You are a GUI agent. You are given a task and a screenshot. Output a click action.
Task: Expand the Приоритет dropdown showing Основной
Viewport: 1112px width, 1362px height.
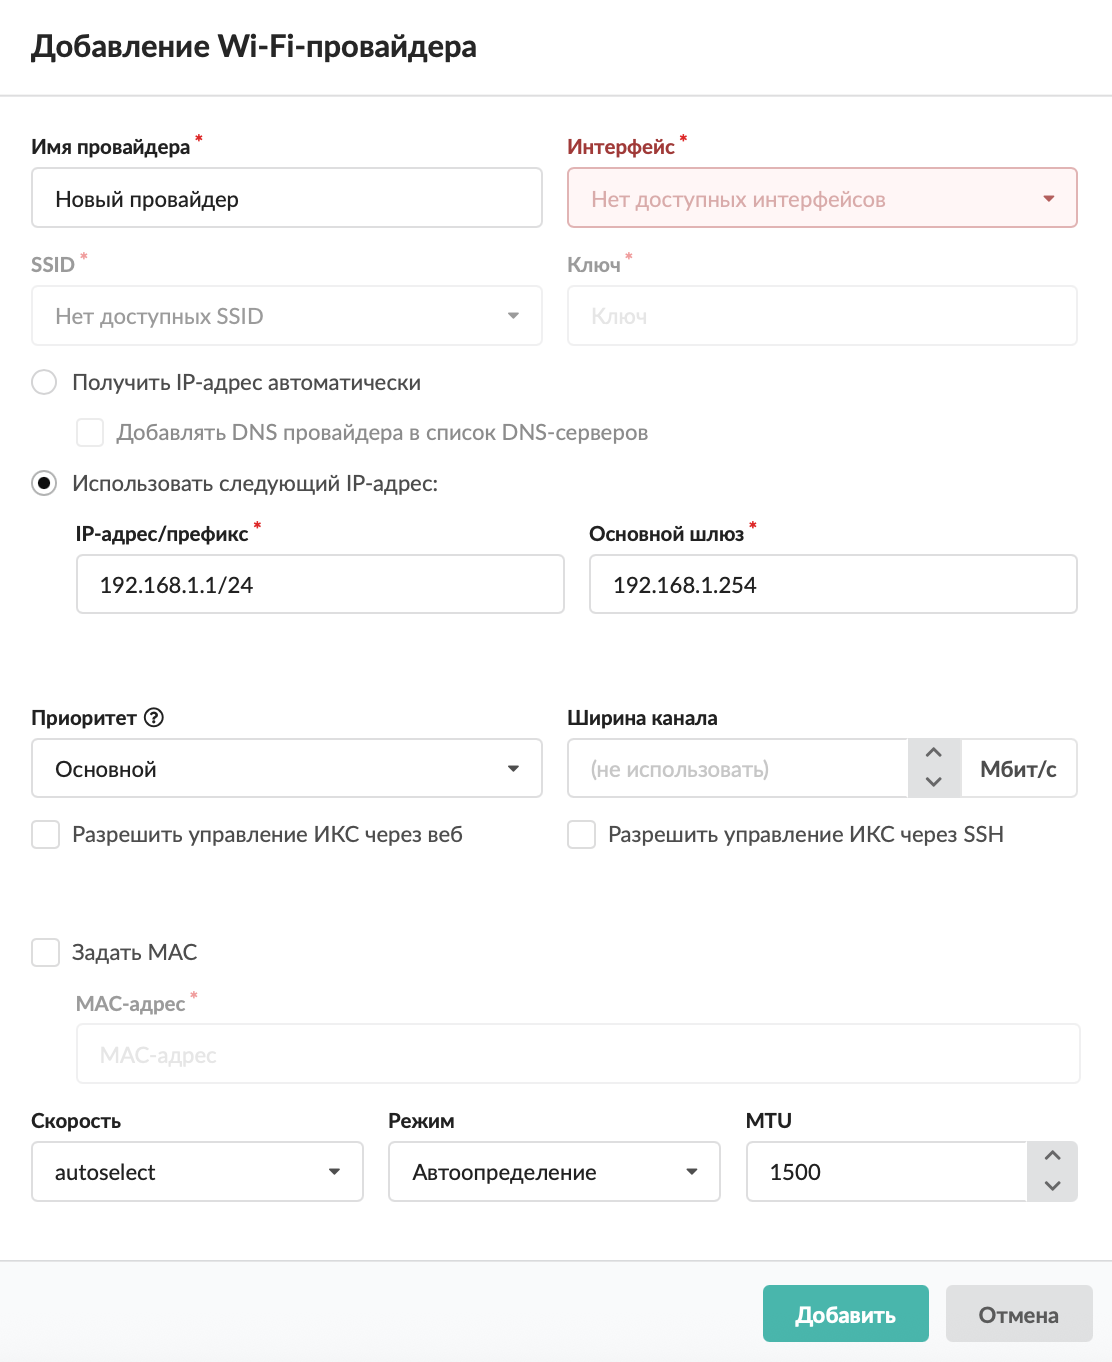click(286, 769)
